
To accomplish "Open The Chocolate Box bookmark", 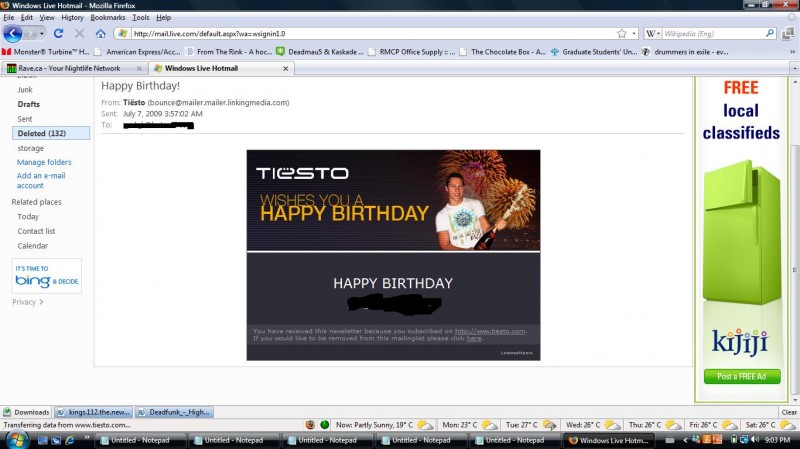I will click(503, 52).
